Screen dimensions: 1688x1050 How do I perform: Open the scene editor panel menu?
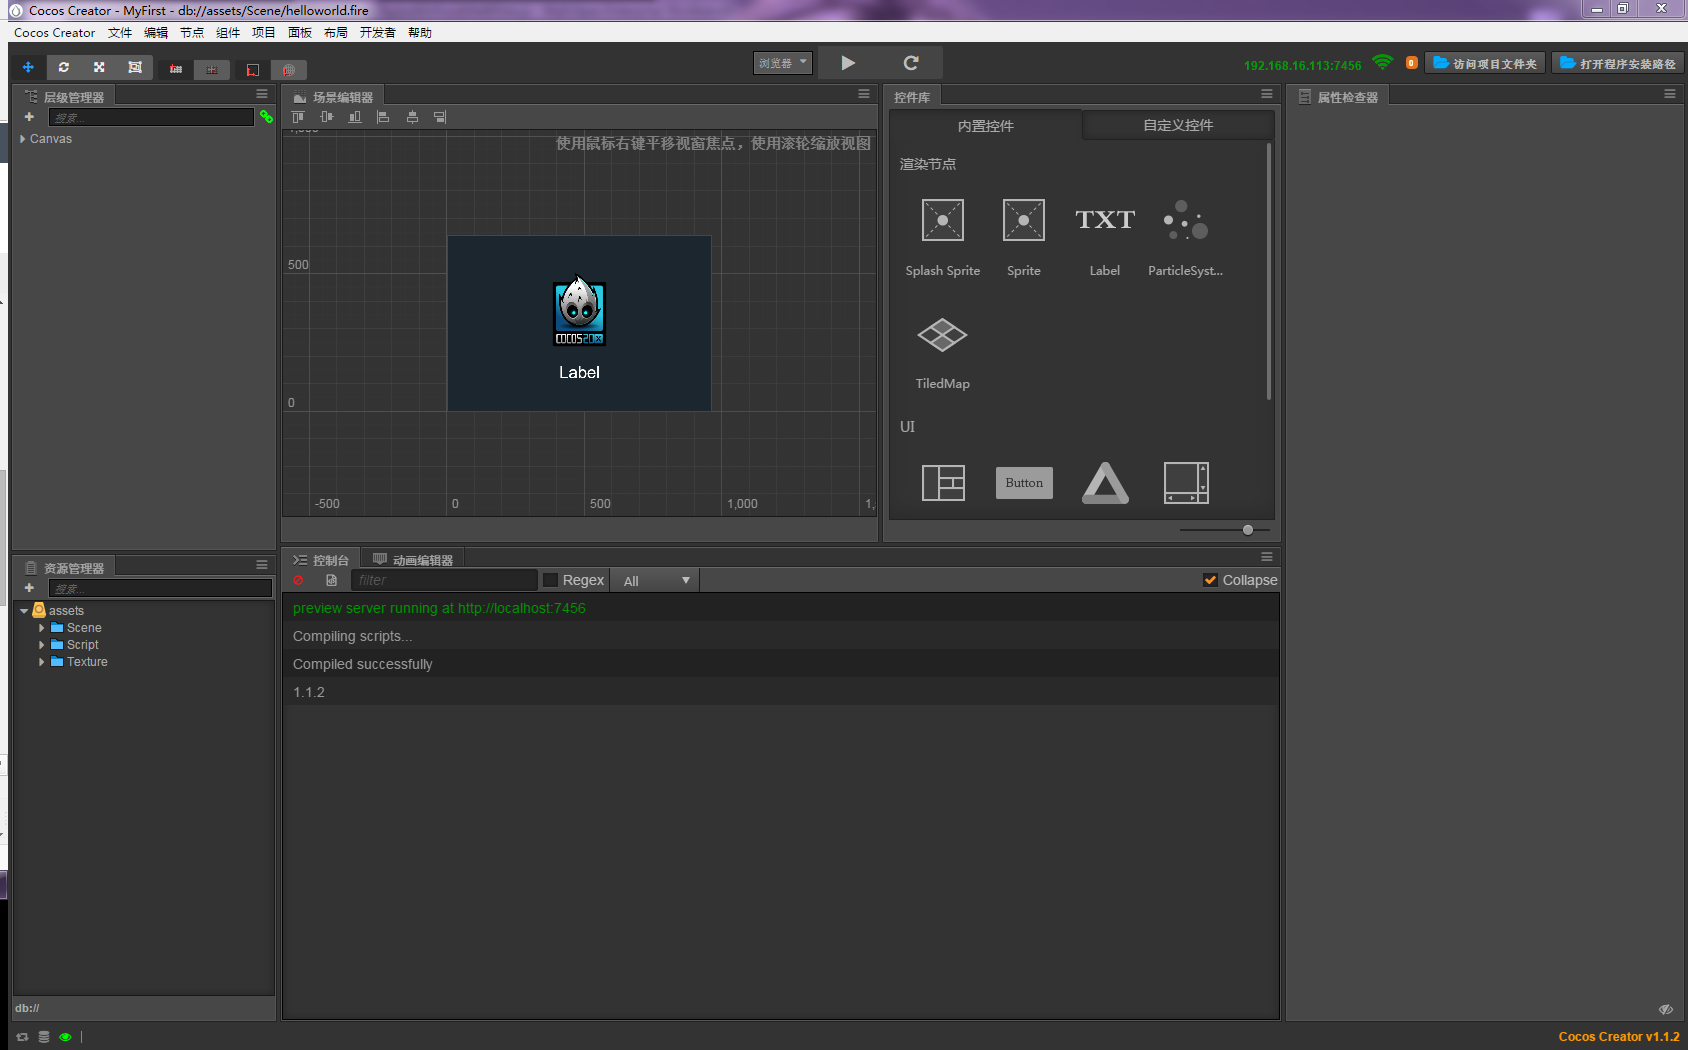coord(864,94)
